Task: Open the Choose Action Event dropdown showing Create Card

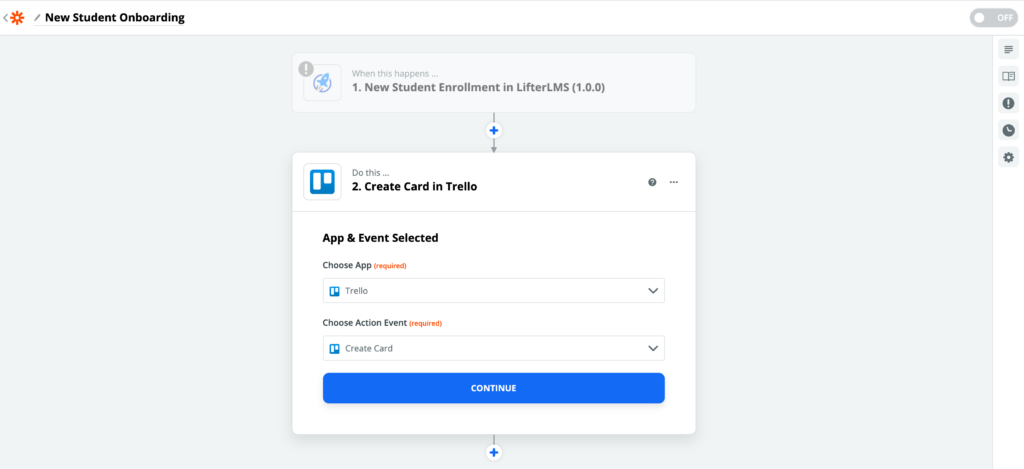Action: [494, 348]
